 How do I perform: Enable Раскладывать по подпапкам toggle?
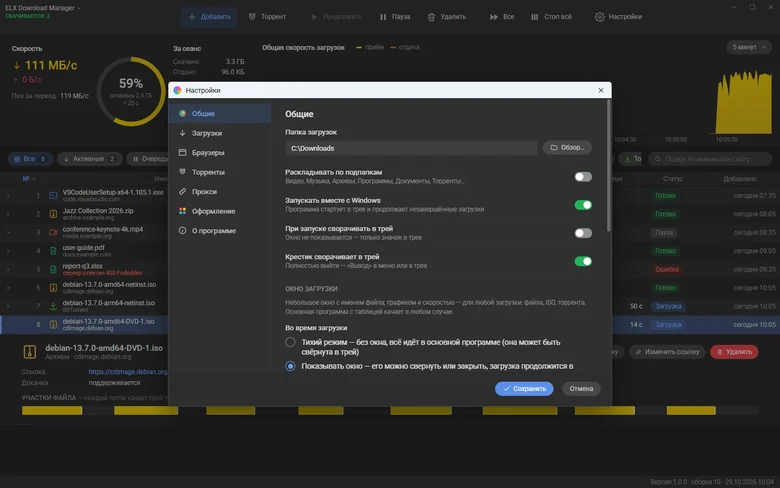[583, 177]
